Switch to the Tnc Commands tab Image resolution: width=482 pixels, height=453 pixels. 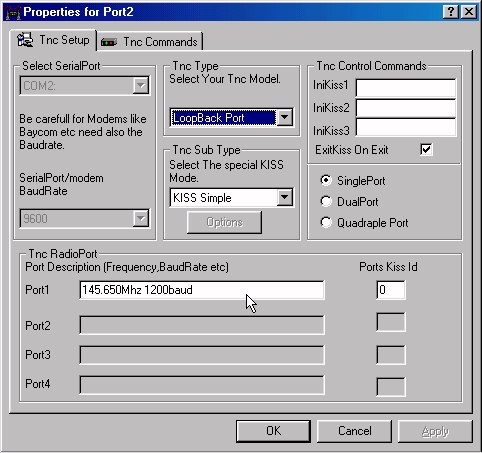(150, 42)
